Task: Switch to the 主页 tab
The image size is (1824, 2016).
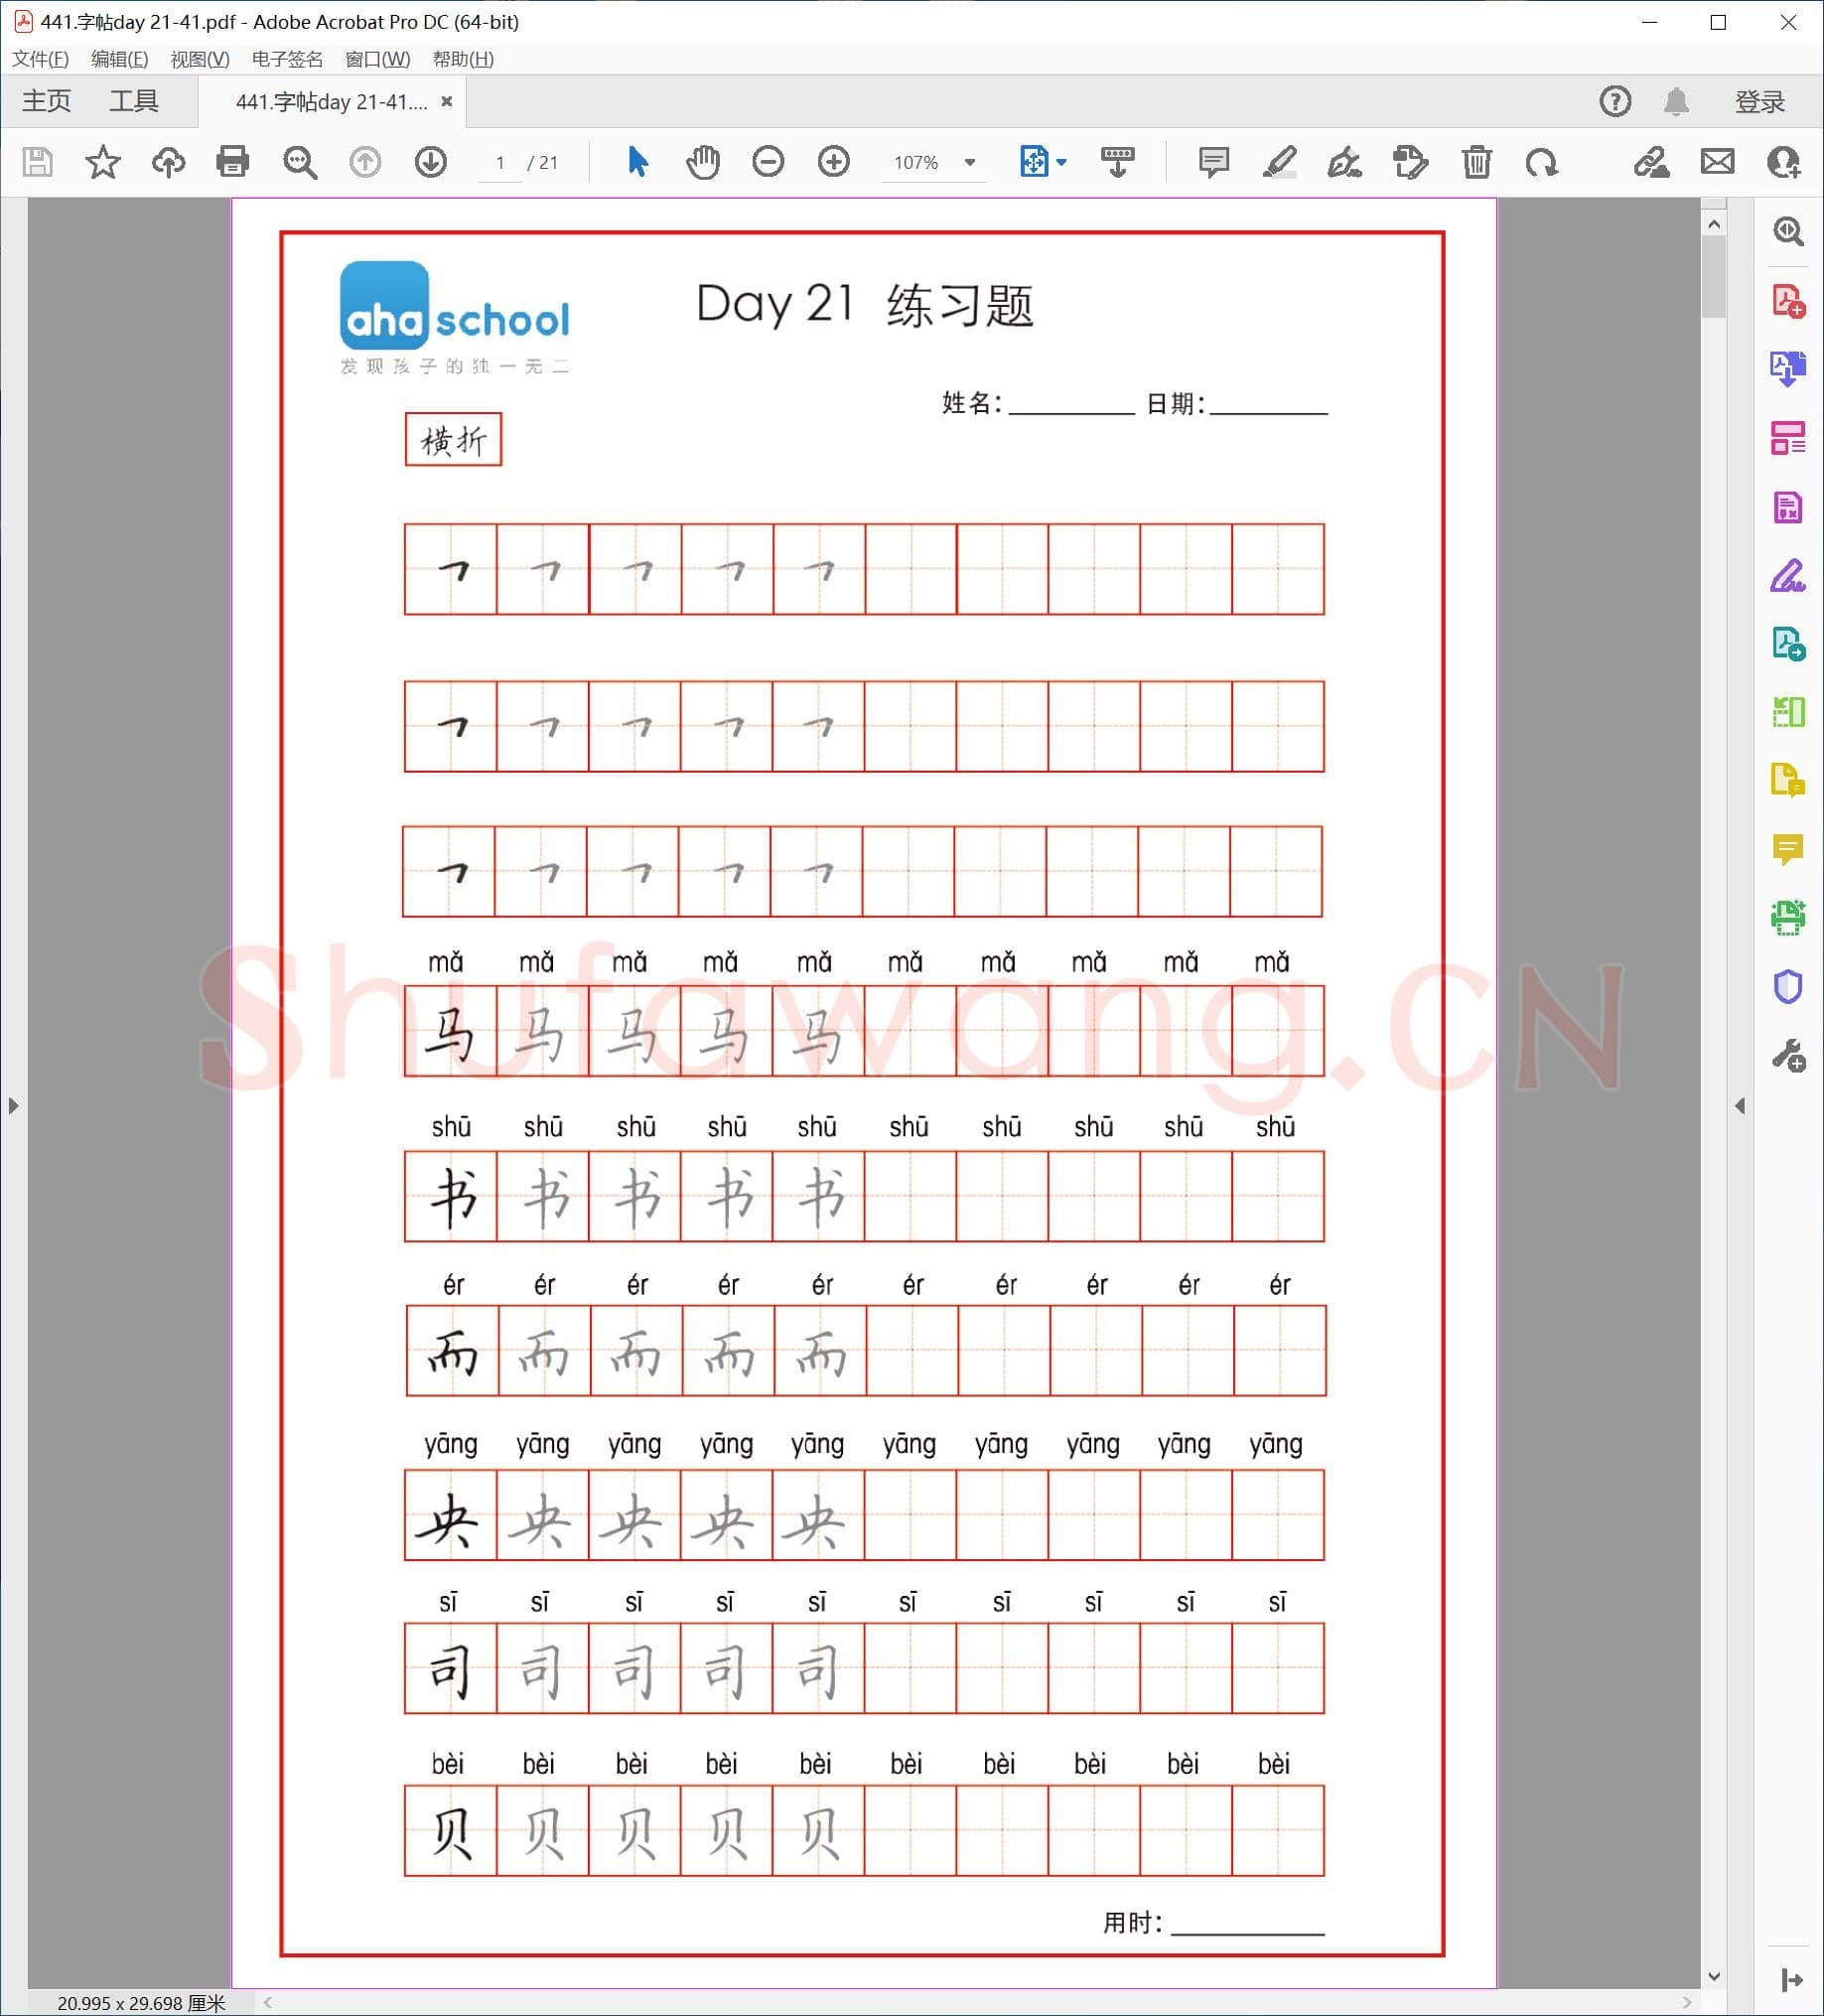Action: (x=45, y=100)
